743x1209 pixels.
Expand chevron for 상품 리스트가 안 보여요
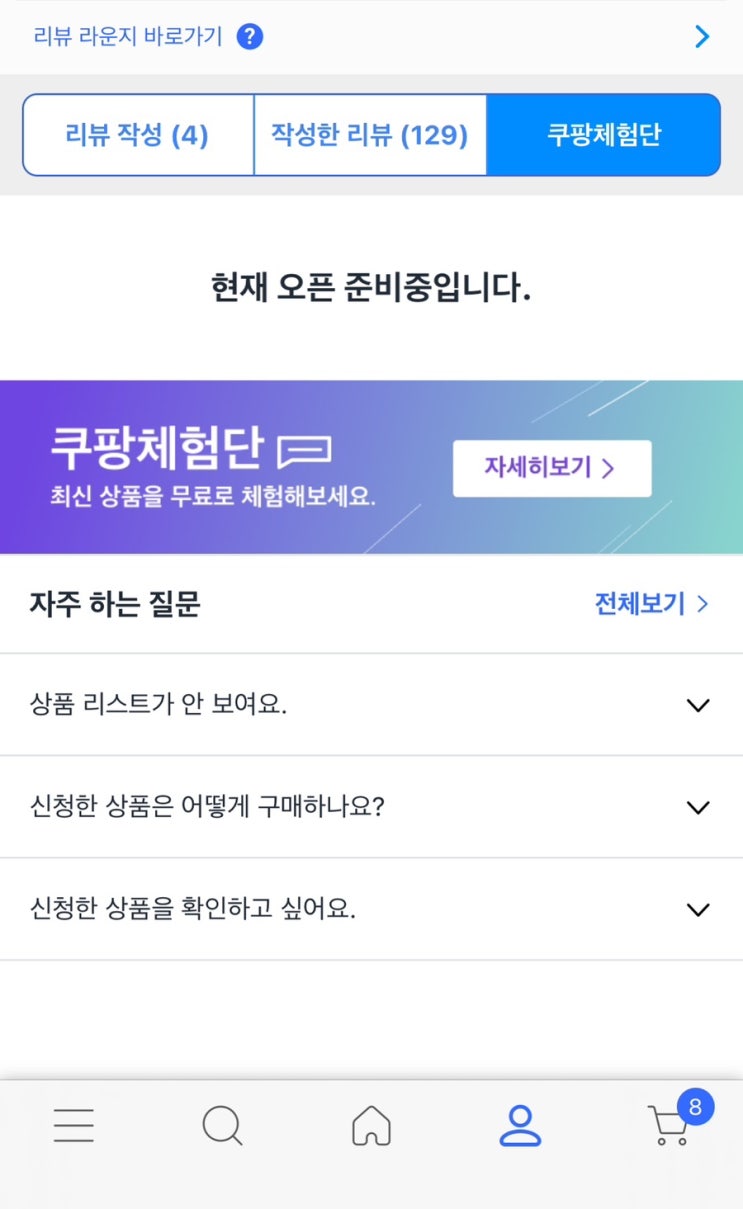click(x=698, y=705)
